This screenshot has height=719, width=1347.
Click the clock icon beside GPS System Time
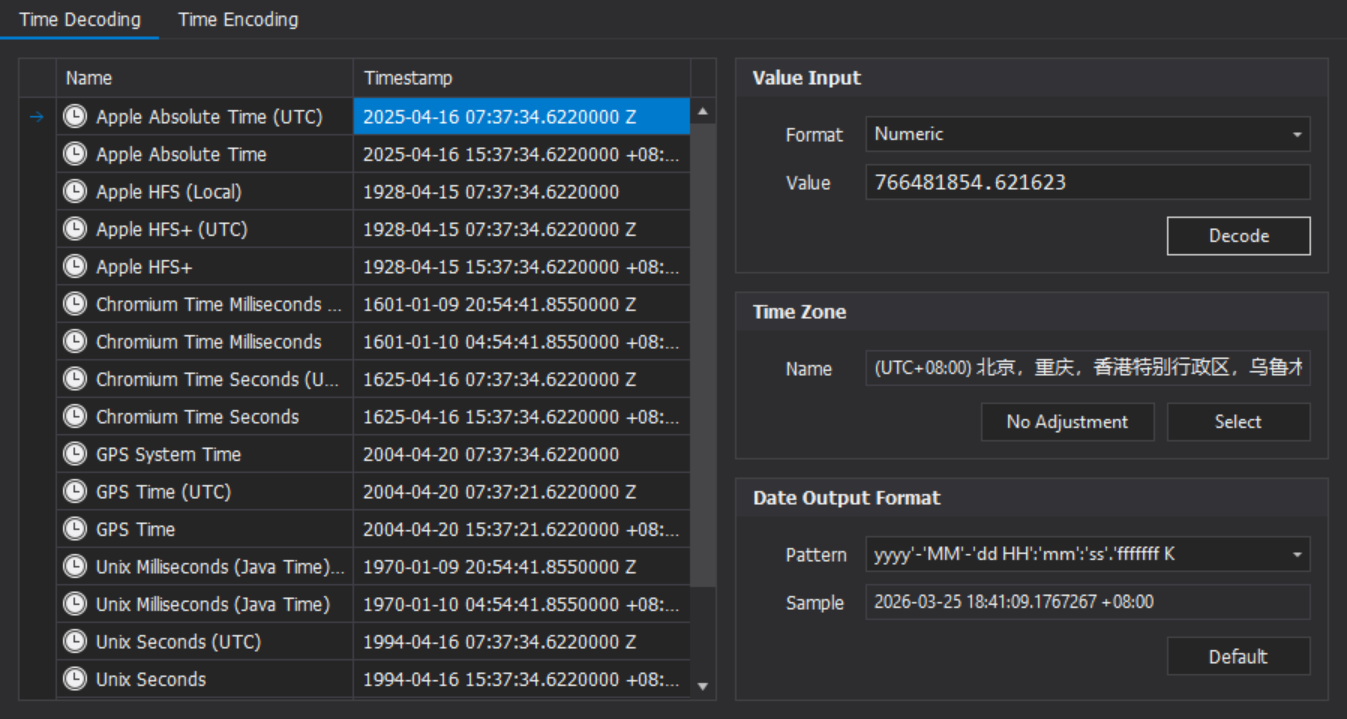pos(75,454)
